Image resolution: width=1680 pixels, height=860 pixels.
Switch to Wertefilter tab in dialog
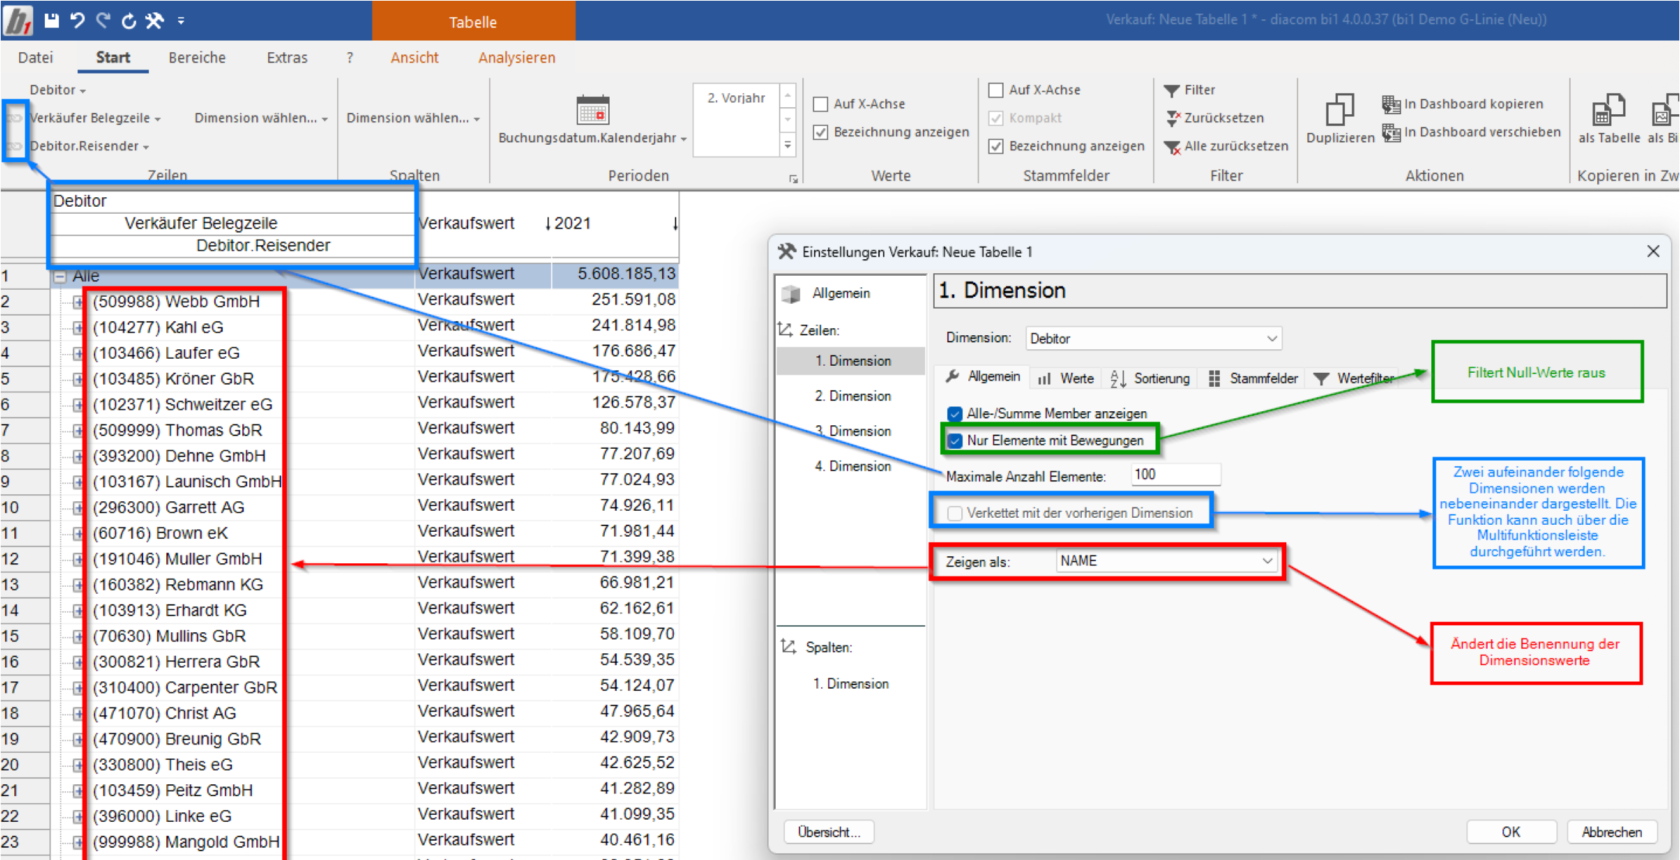click(1353, 378)
